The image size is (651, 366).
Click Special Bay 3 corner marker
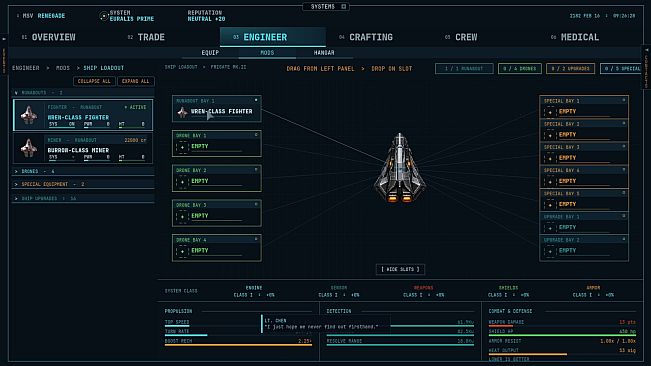[x=624, y=146]
